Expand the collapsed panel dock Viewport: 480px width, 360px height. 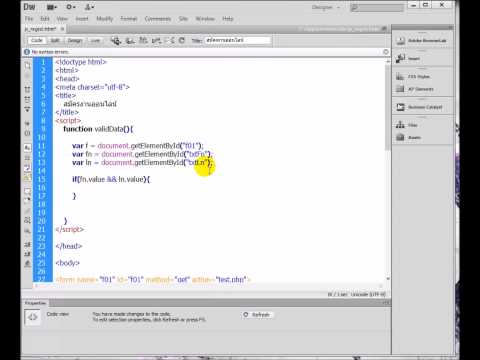[450, 28]
